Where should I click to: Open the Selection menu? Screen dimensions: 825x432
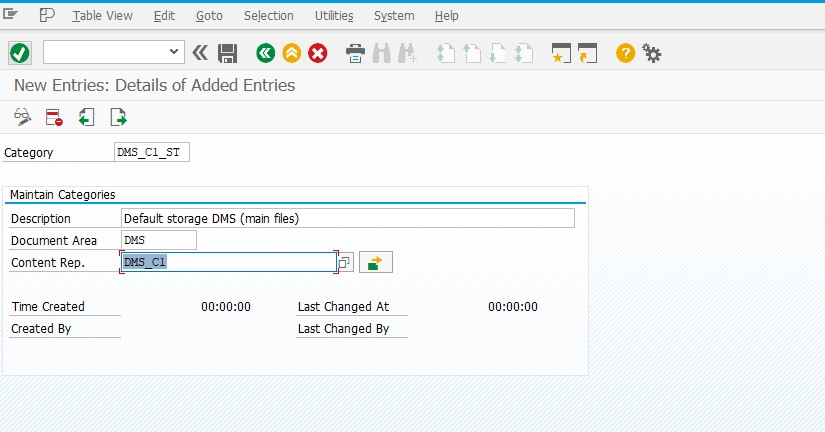click(268, 16)
